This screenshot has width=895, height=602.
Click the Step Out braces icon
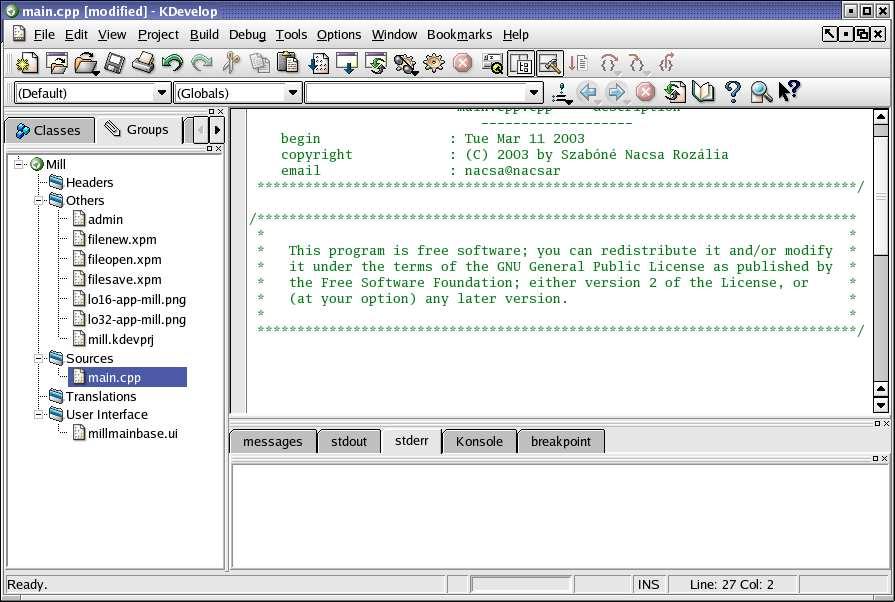point(666,63)
